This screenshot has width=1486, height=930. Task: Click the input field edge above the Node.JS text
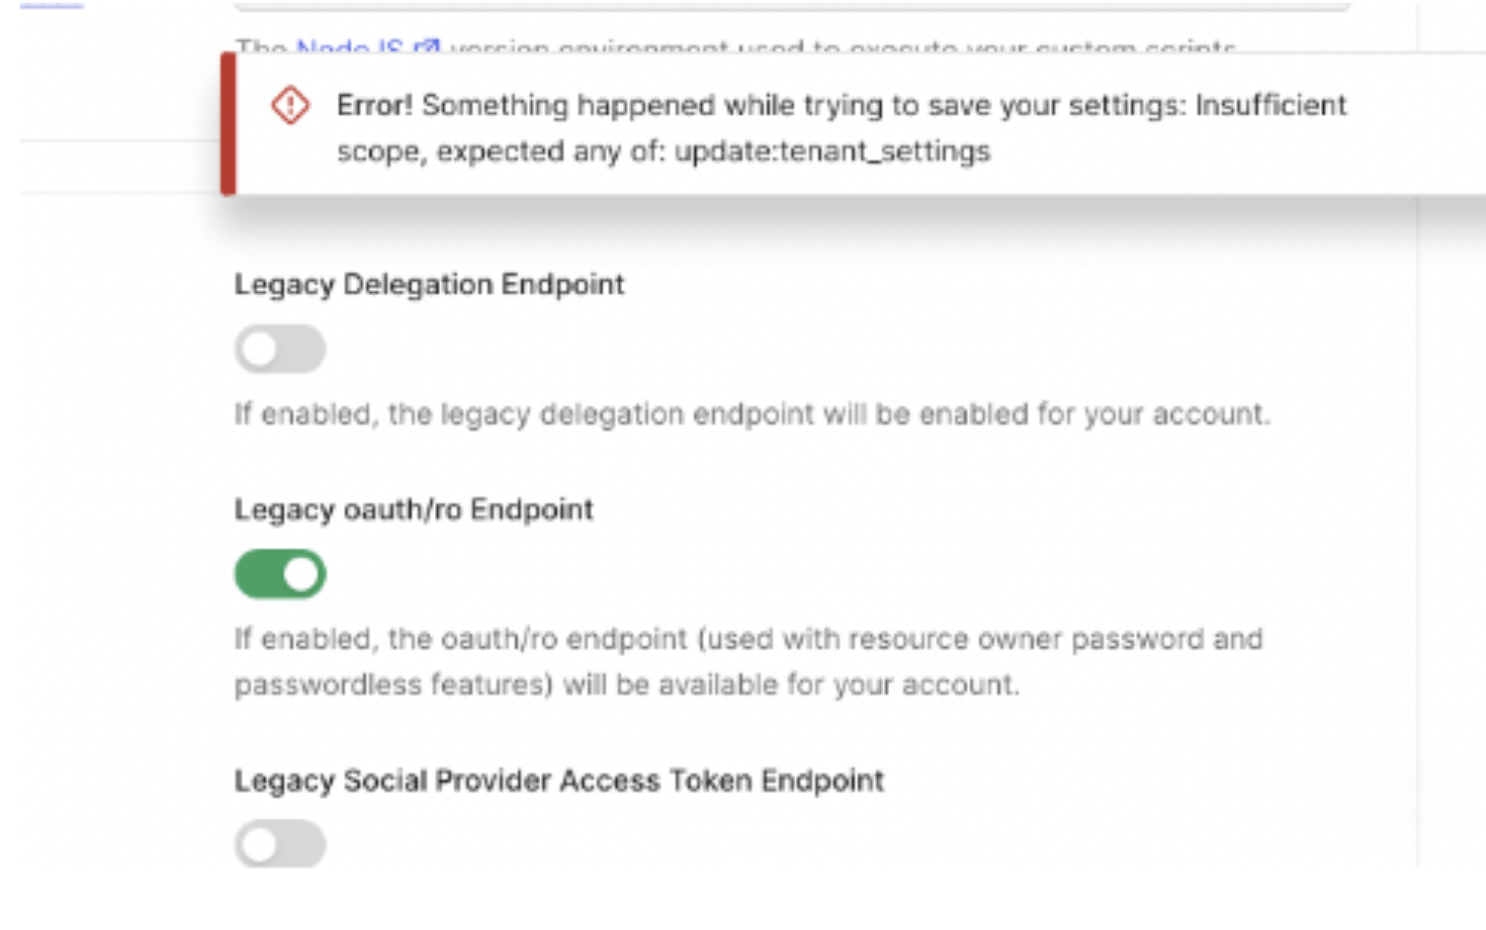tap(792, 6)
